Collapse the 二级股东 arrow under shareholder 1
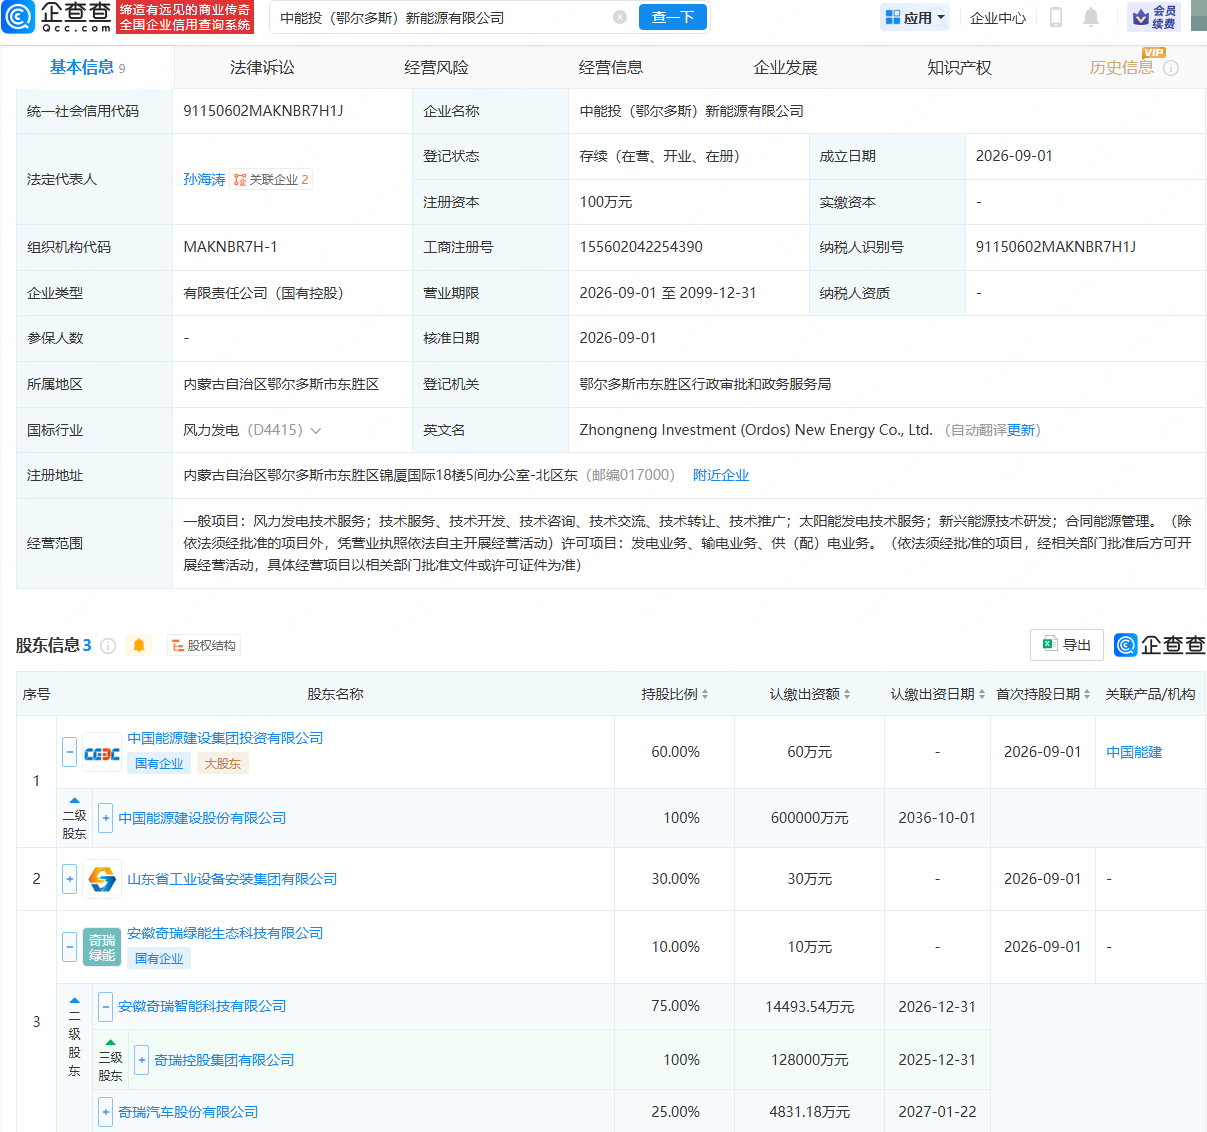The image size is (1207, 1132). [74, 801]
